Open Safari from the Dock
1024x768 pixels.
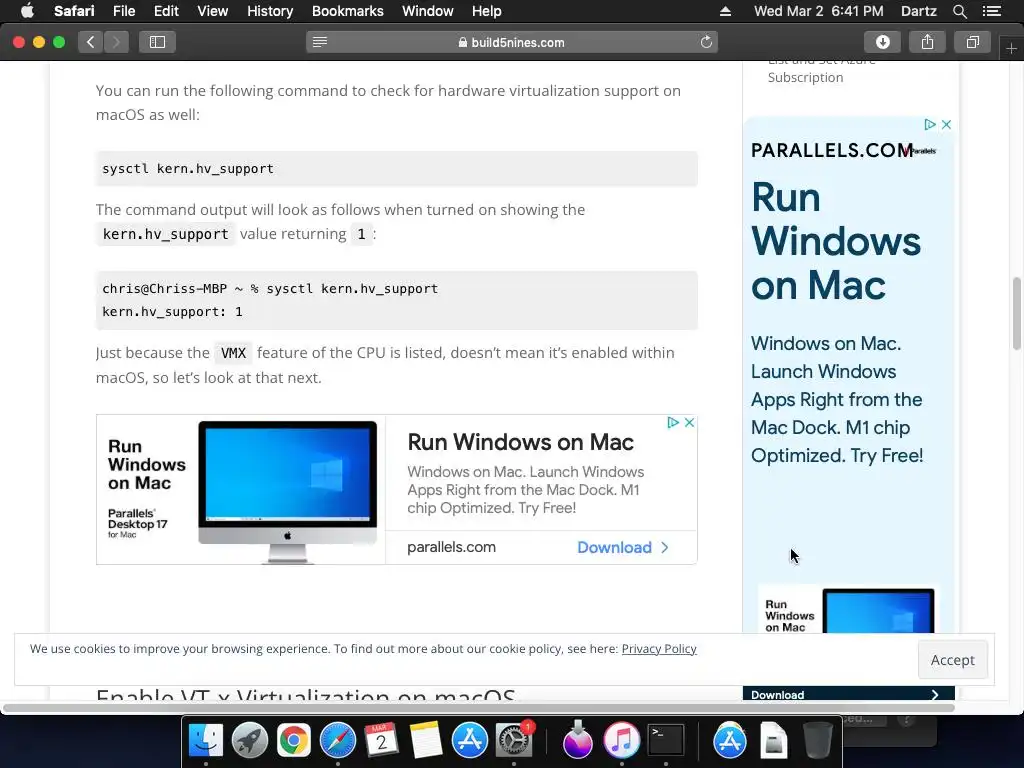coord(338,740)
